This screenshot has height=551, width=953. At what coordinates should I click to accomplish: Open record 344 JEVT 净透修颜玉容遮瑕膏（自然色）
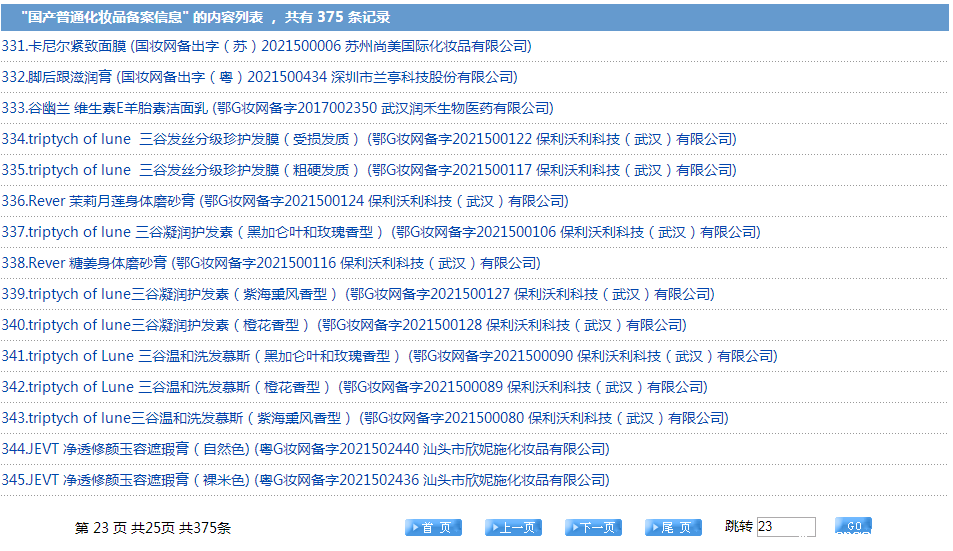[306, 449]
